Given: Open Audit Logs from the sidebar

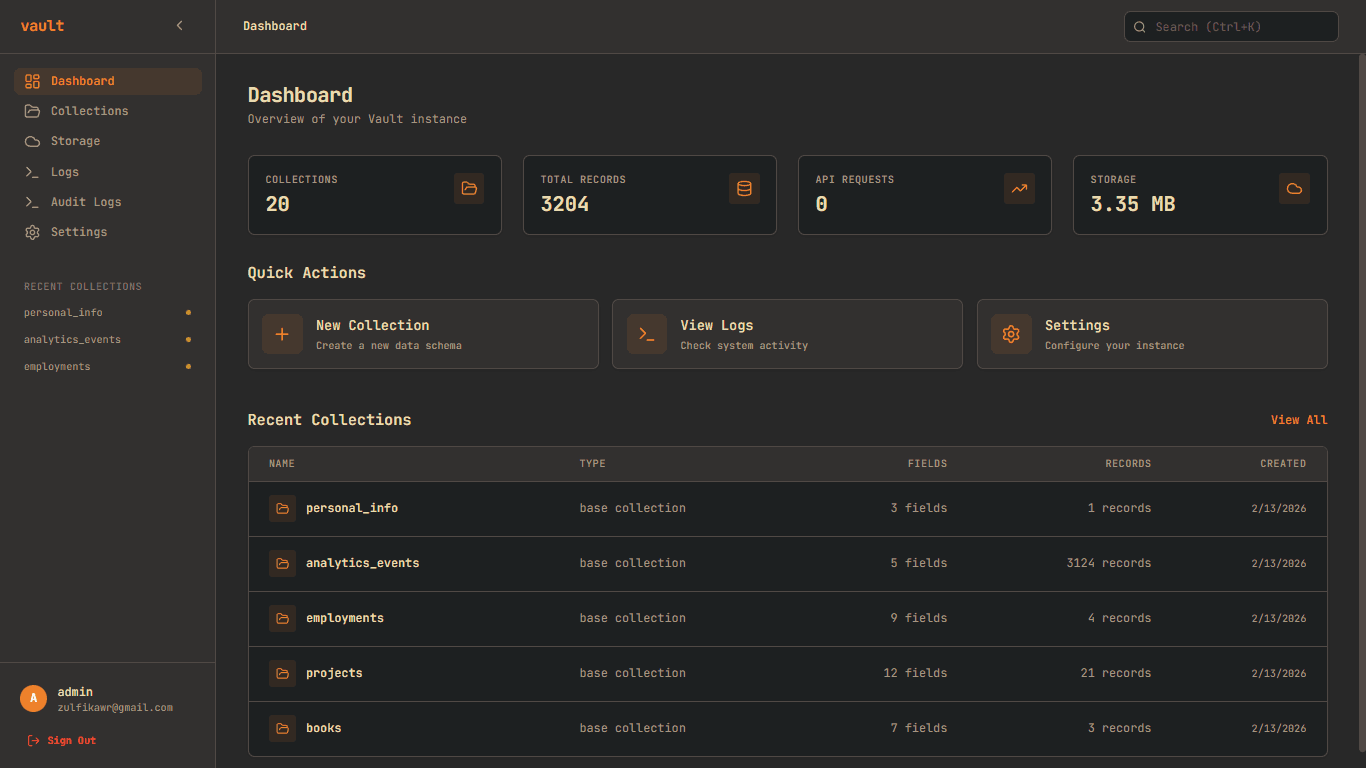Looking at the screenshot, I should tap(108, 202).
